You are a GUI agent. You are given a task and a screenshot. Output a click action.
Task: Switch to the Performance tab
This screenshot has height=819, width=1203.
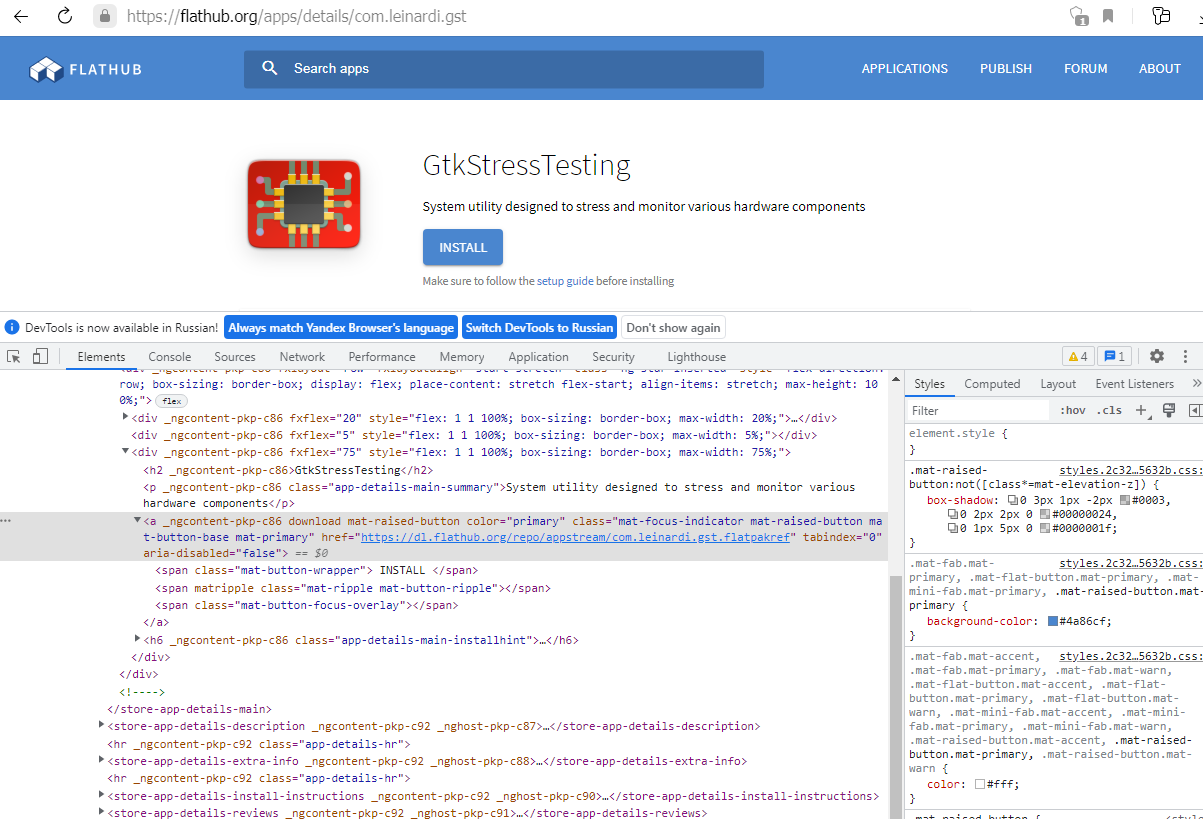click(382, 357)
